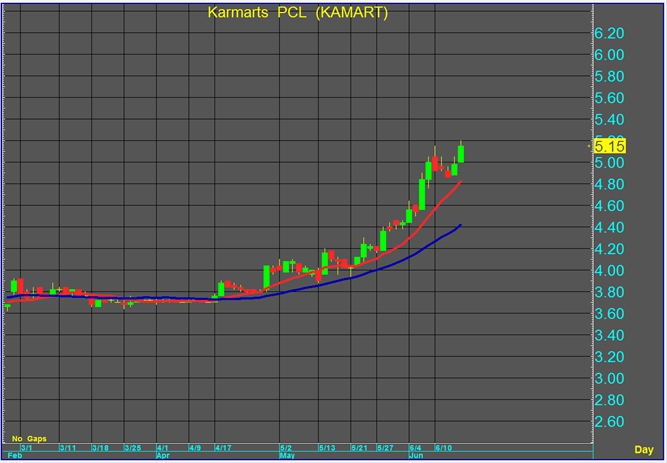This screenshot has width=667, height=463.
Task: Select the 5.40 price axis label
Action: [609, 120]
